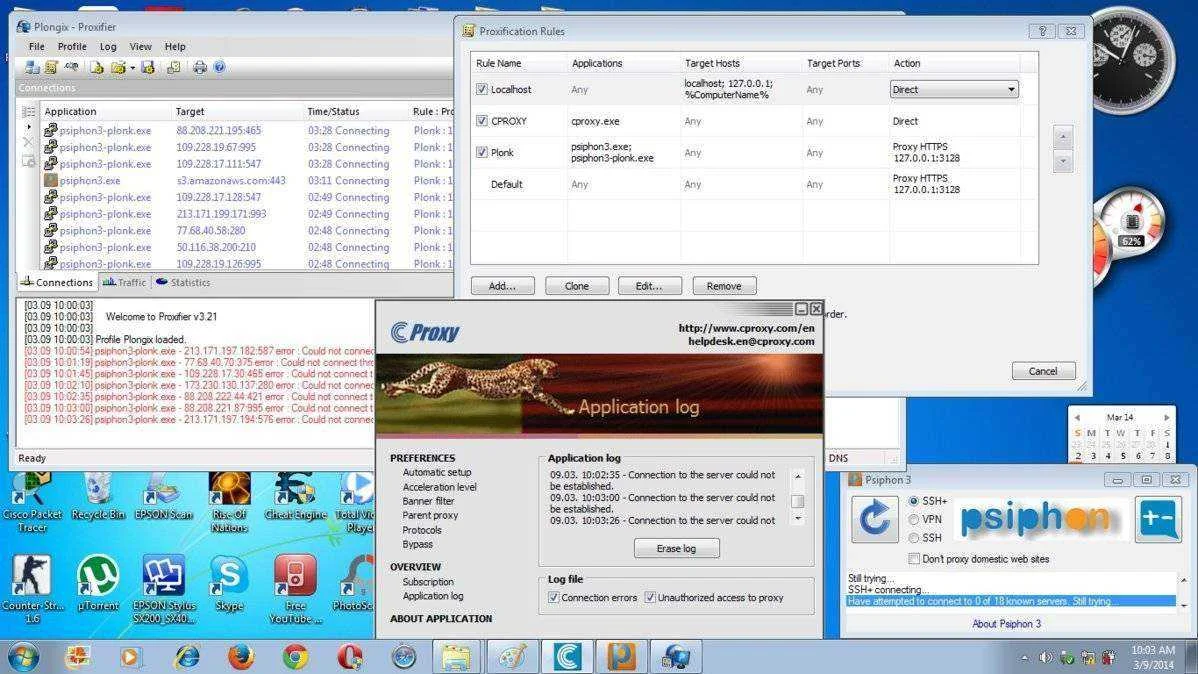This screenshot has width=1198, height=674.
Task: Open the Help menu in Proxifier
Action: point(175,47)
